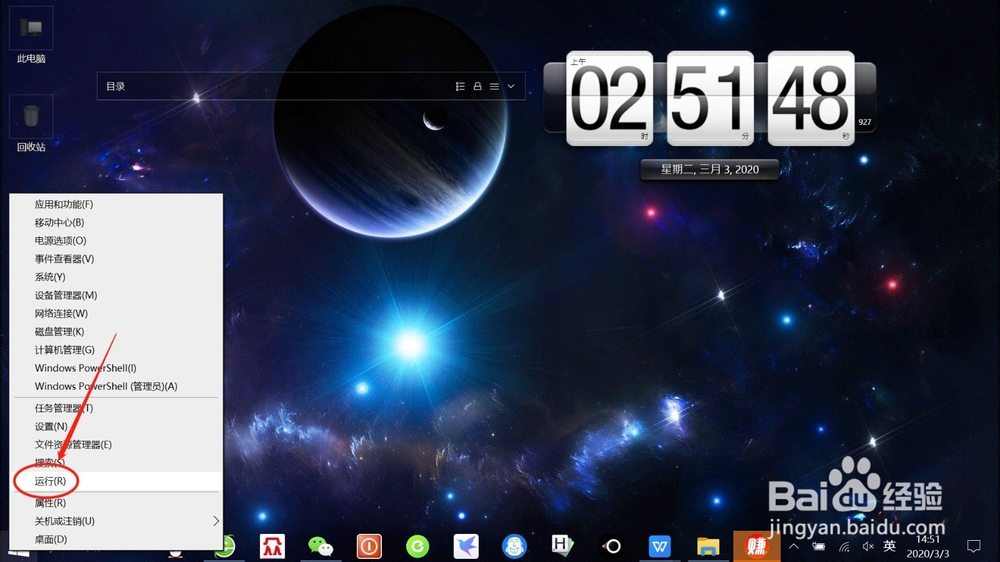Click the hours flip card showing 02

610,98
